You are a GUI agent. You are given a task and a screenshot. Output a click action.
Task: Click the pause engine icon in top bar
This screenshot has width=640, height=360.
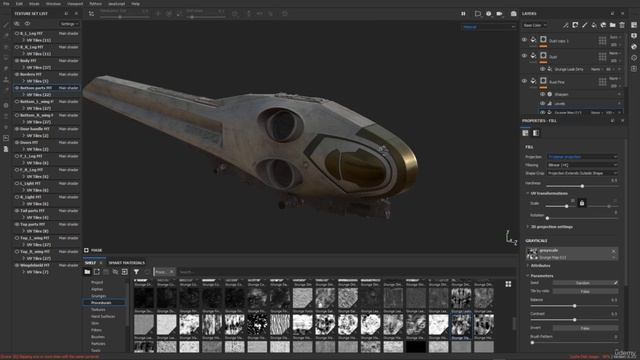pos(463,13)
